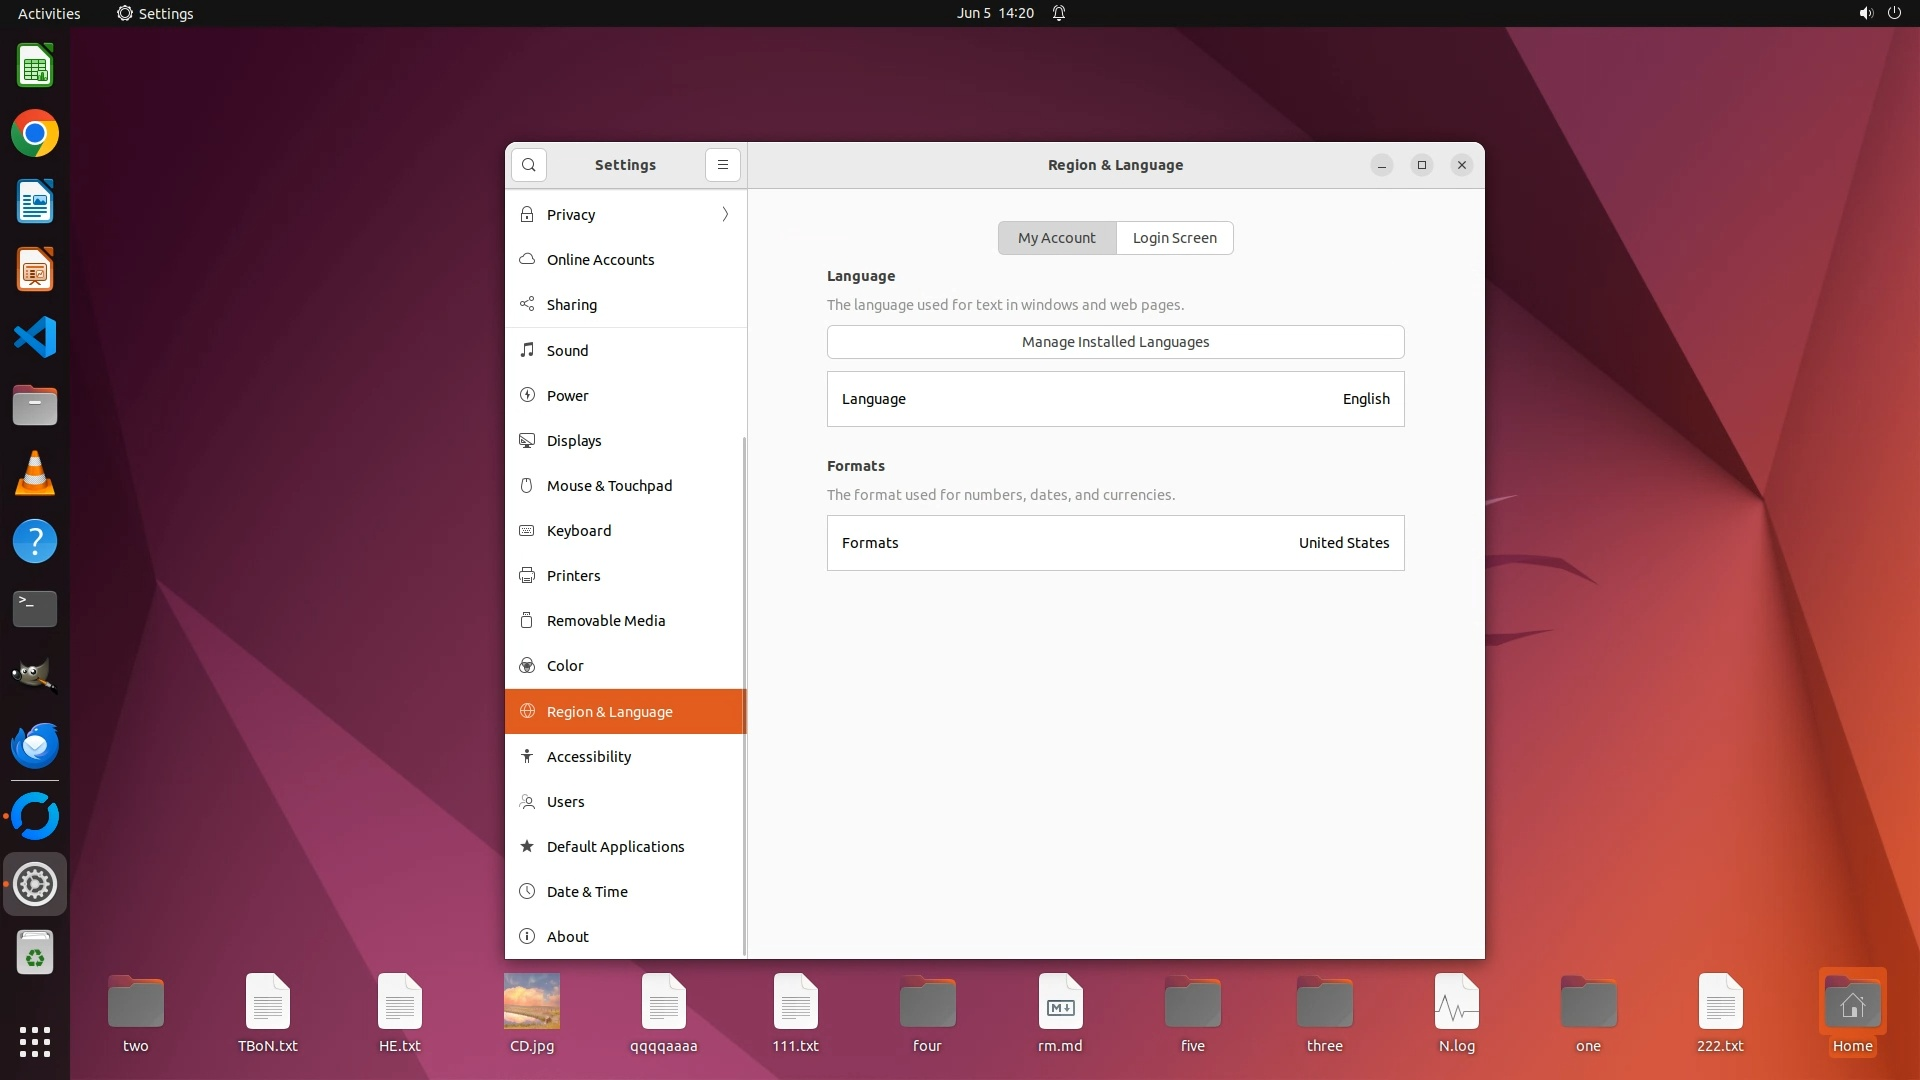The image size is (1920, 1080).
Task: Open the clock and calendar menu
Action: coord(994,13)
